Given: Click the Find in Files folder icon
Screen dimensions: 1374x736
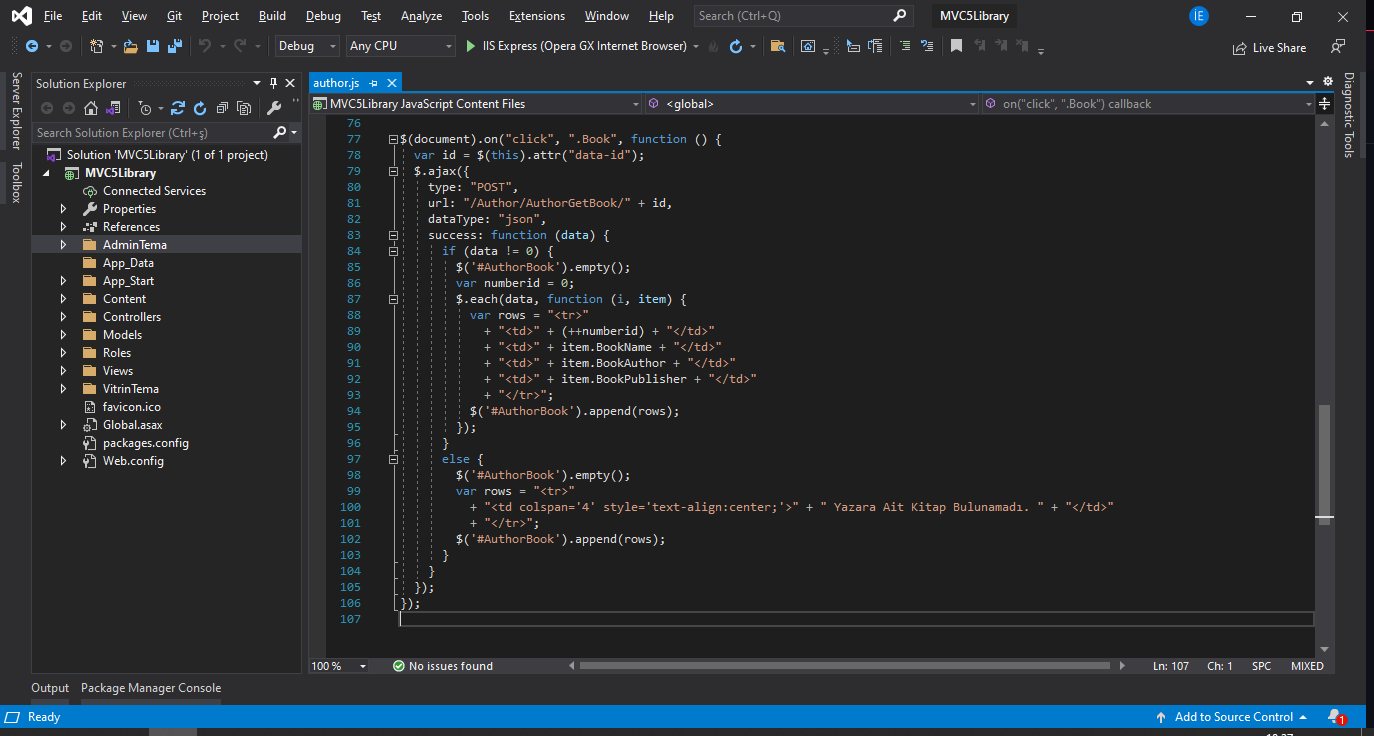Looking at the screenshot, I should pos(777,46).
